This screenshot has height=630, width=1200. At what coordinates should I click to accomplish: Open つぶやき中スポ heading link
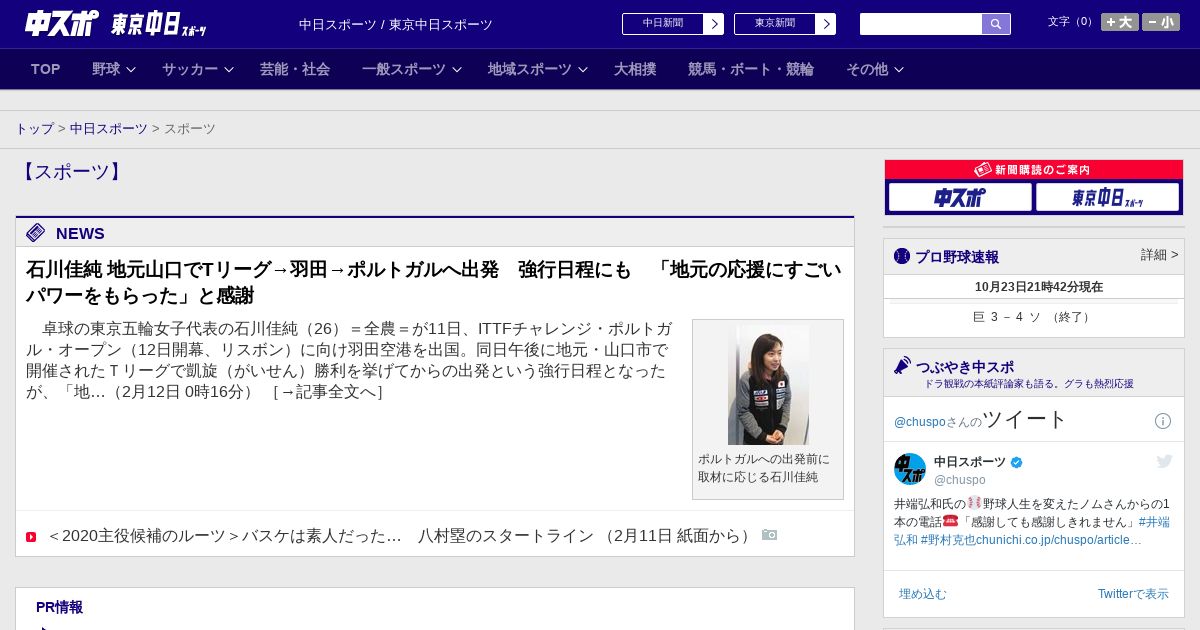pyautogui.click(x=965, y=367)
